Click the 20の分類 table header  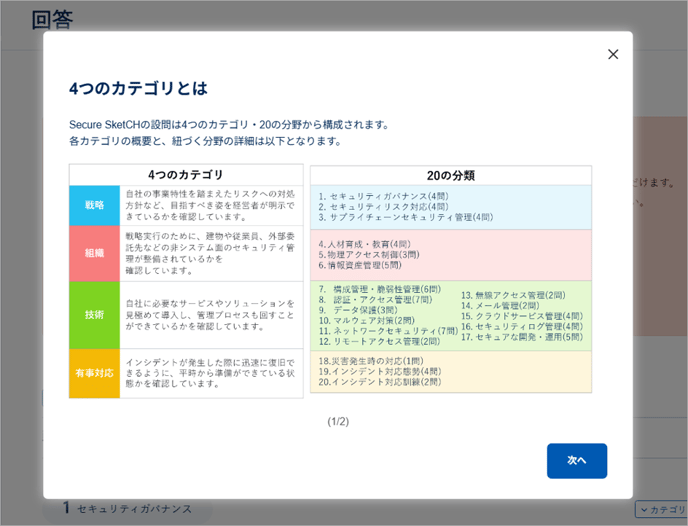point(451,176)
